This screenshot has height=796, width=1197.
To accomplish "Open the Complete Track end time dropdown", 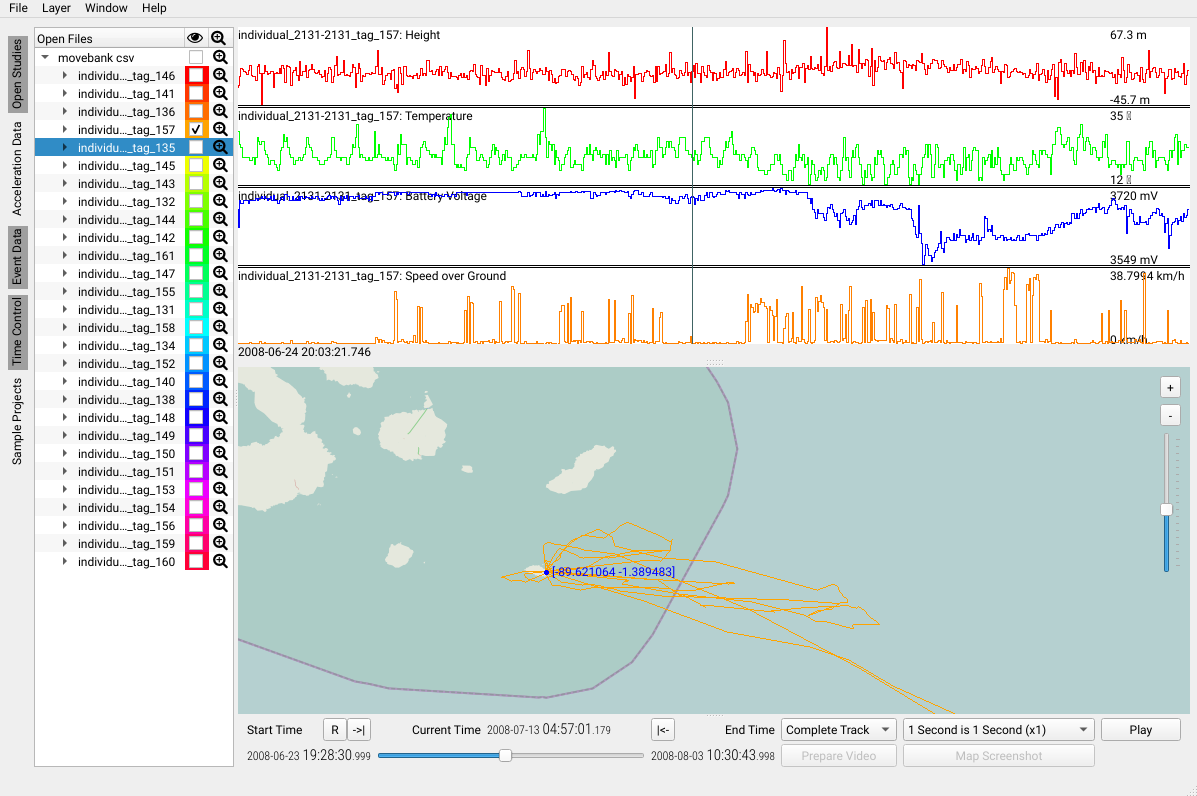I will coord(838,730).
